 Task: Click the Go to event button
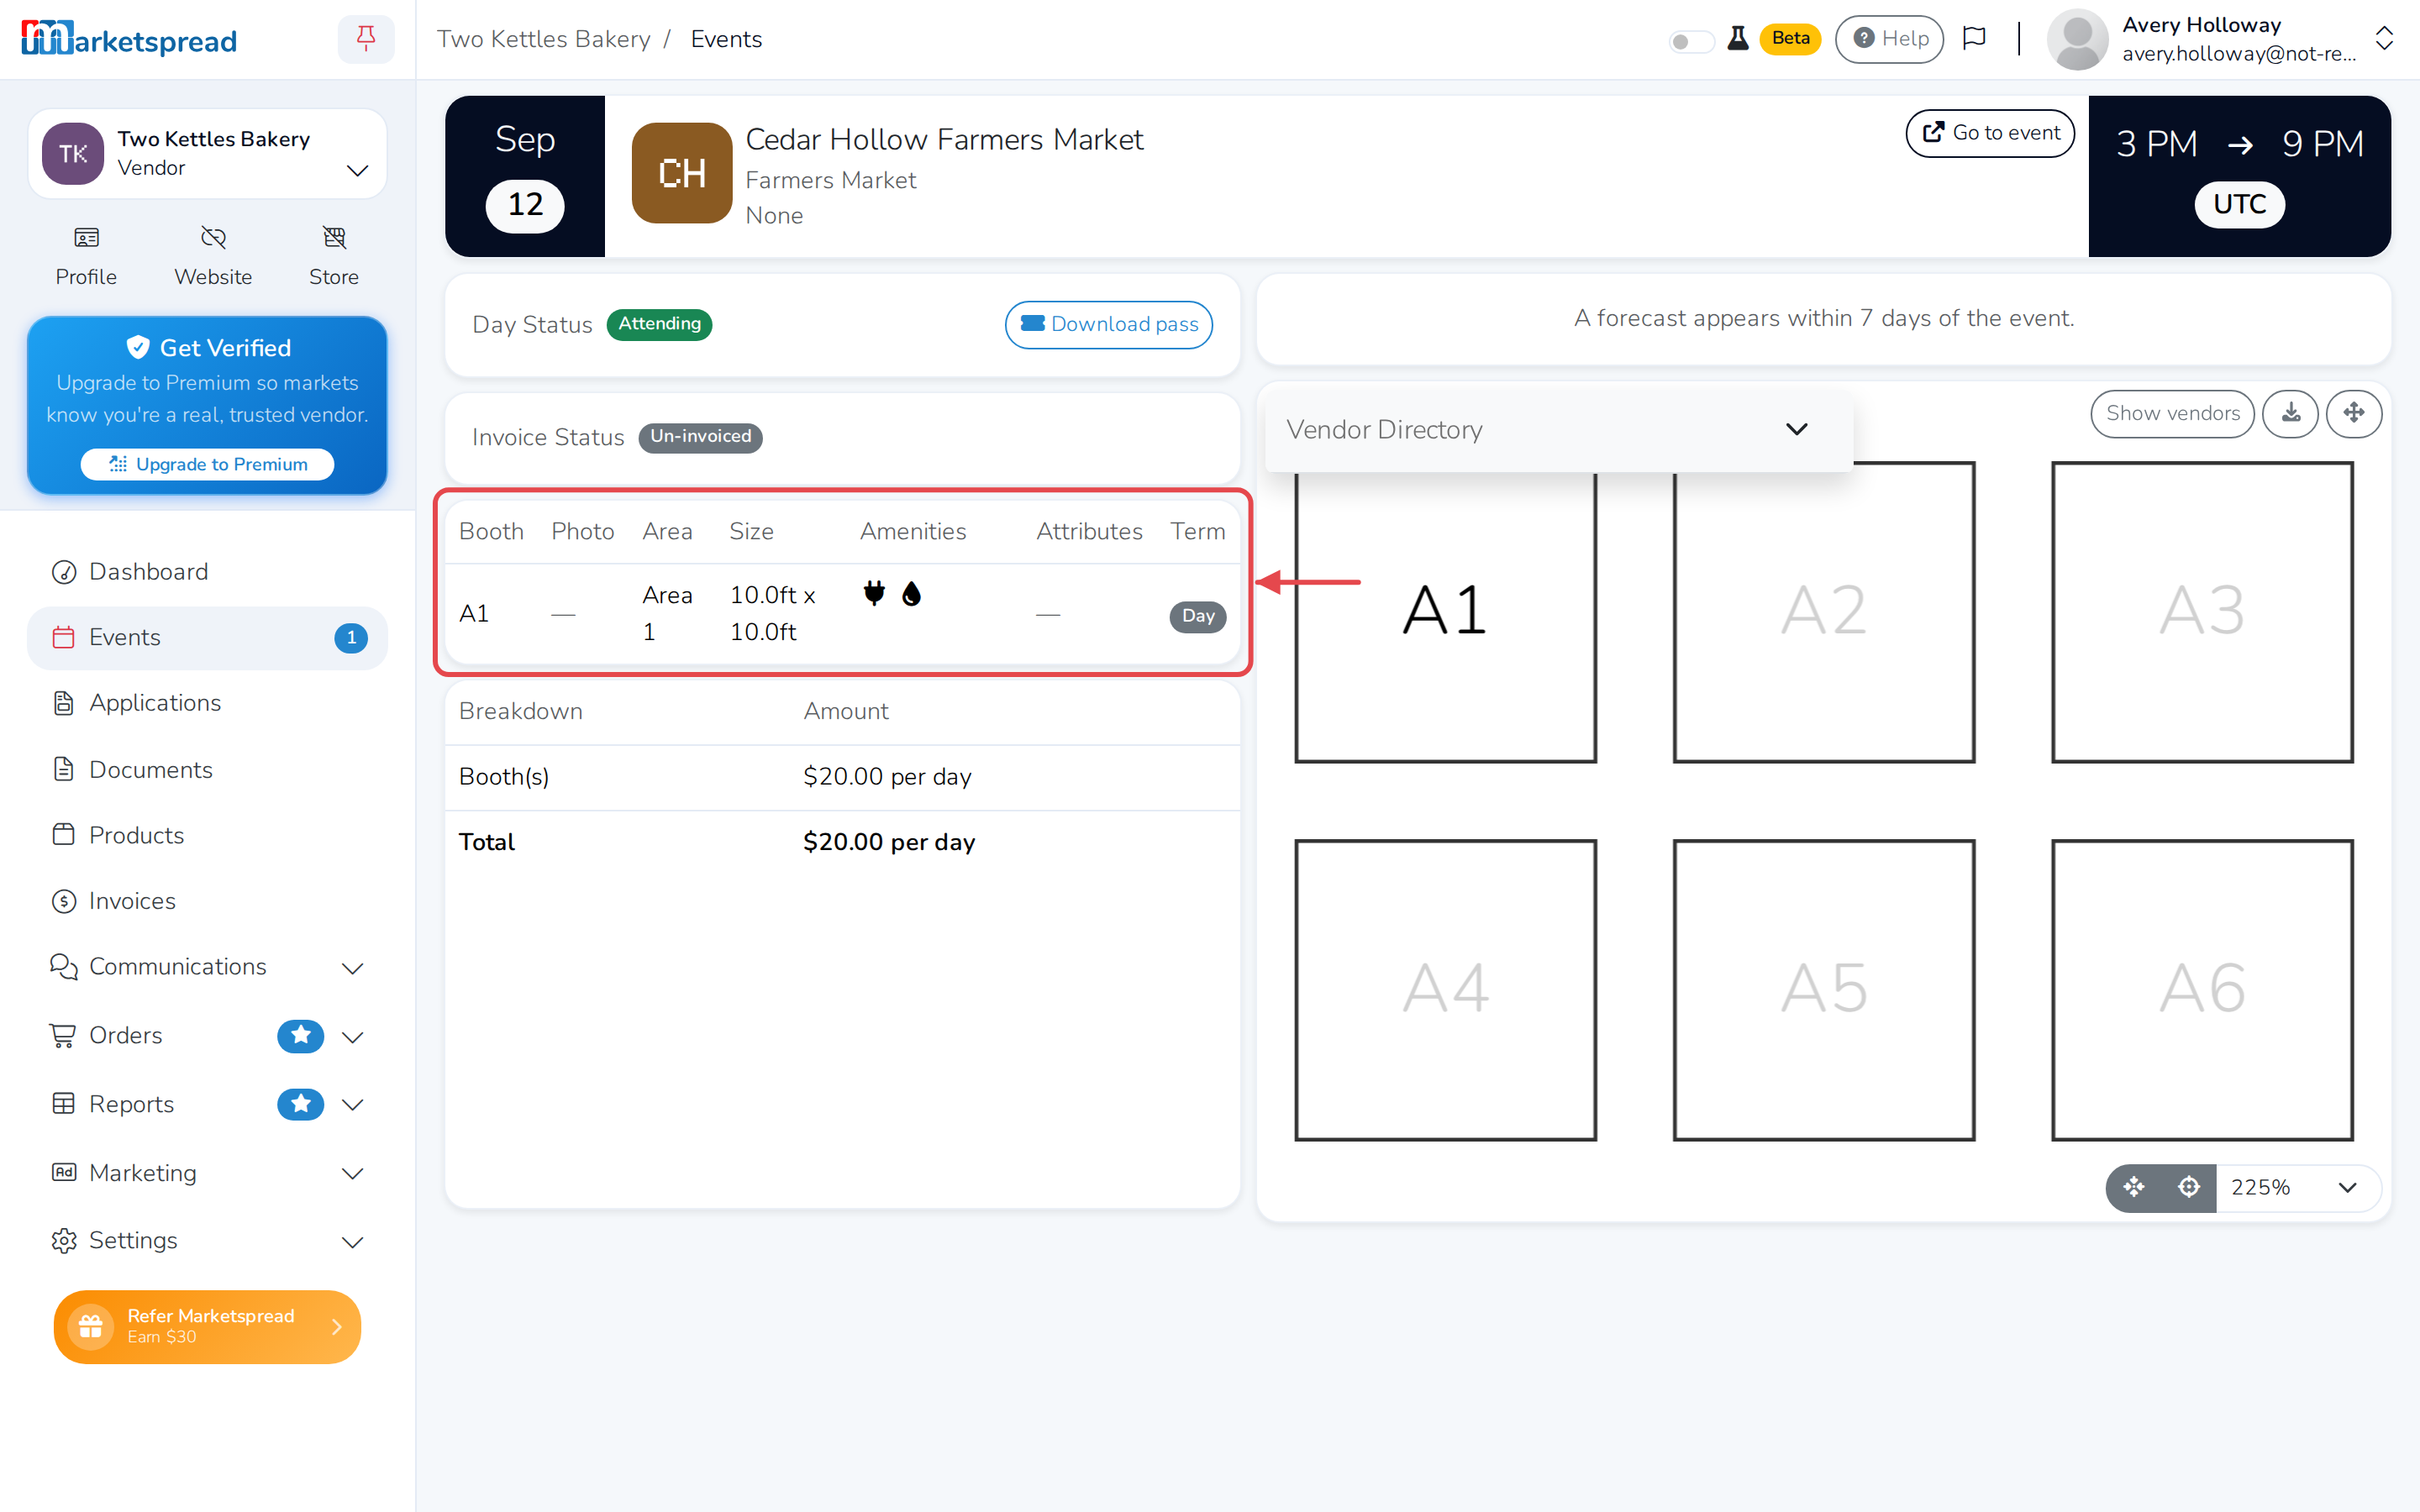click(1990, 133)
